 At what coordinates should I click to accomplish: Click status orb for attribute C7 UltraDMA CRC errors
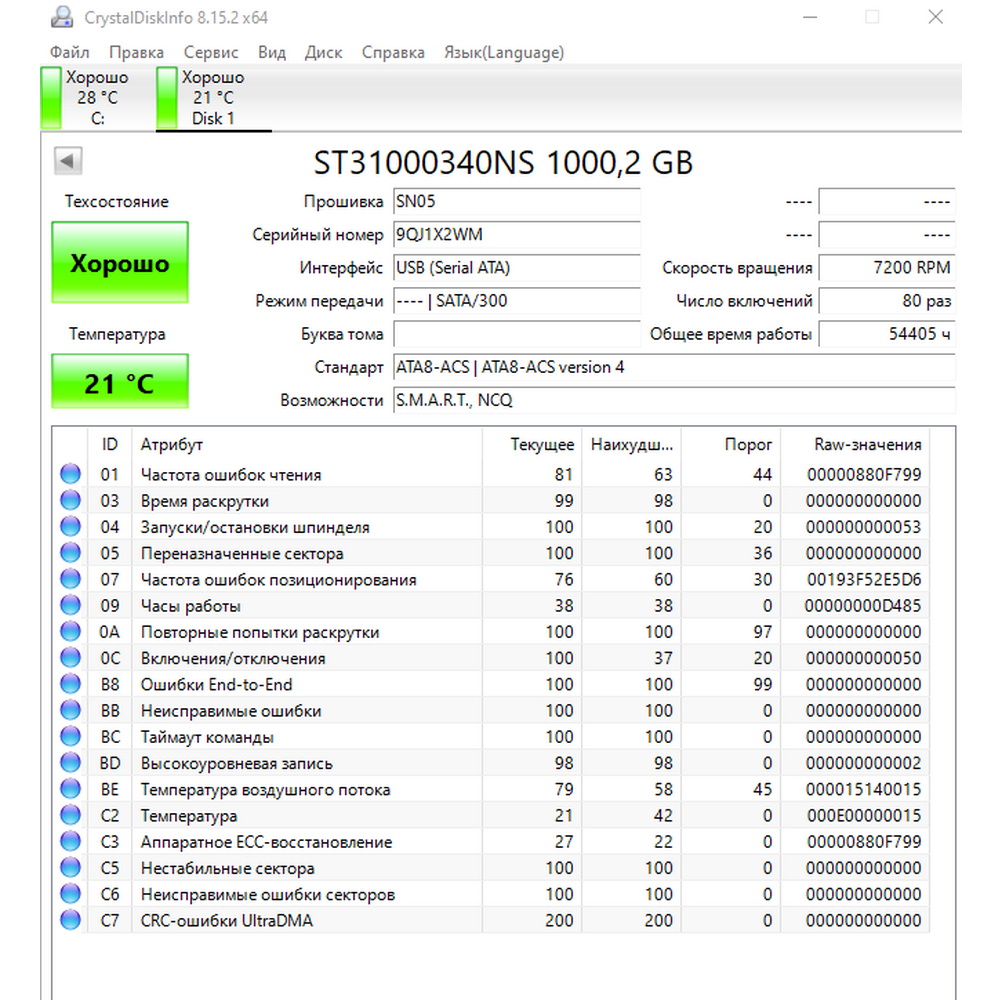tap(70, 920)
